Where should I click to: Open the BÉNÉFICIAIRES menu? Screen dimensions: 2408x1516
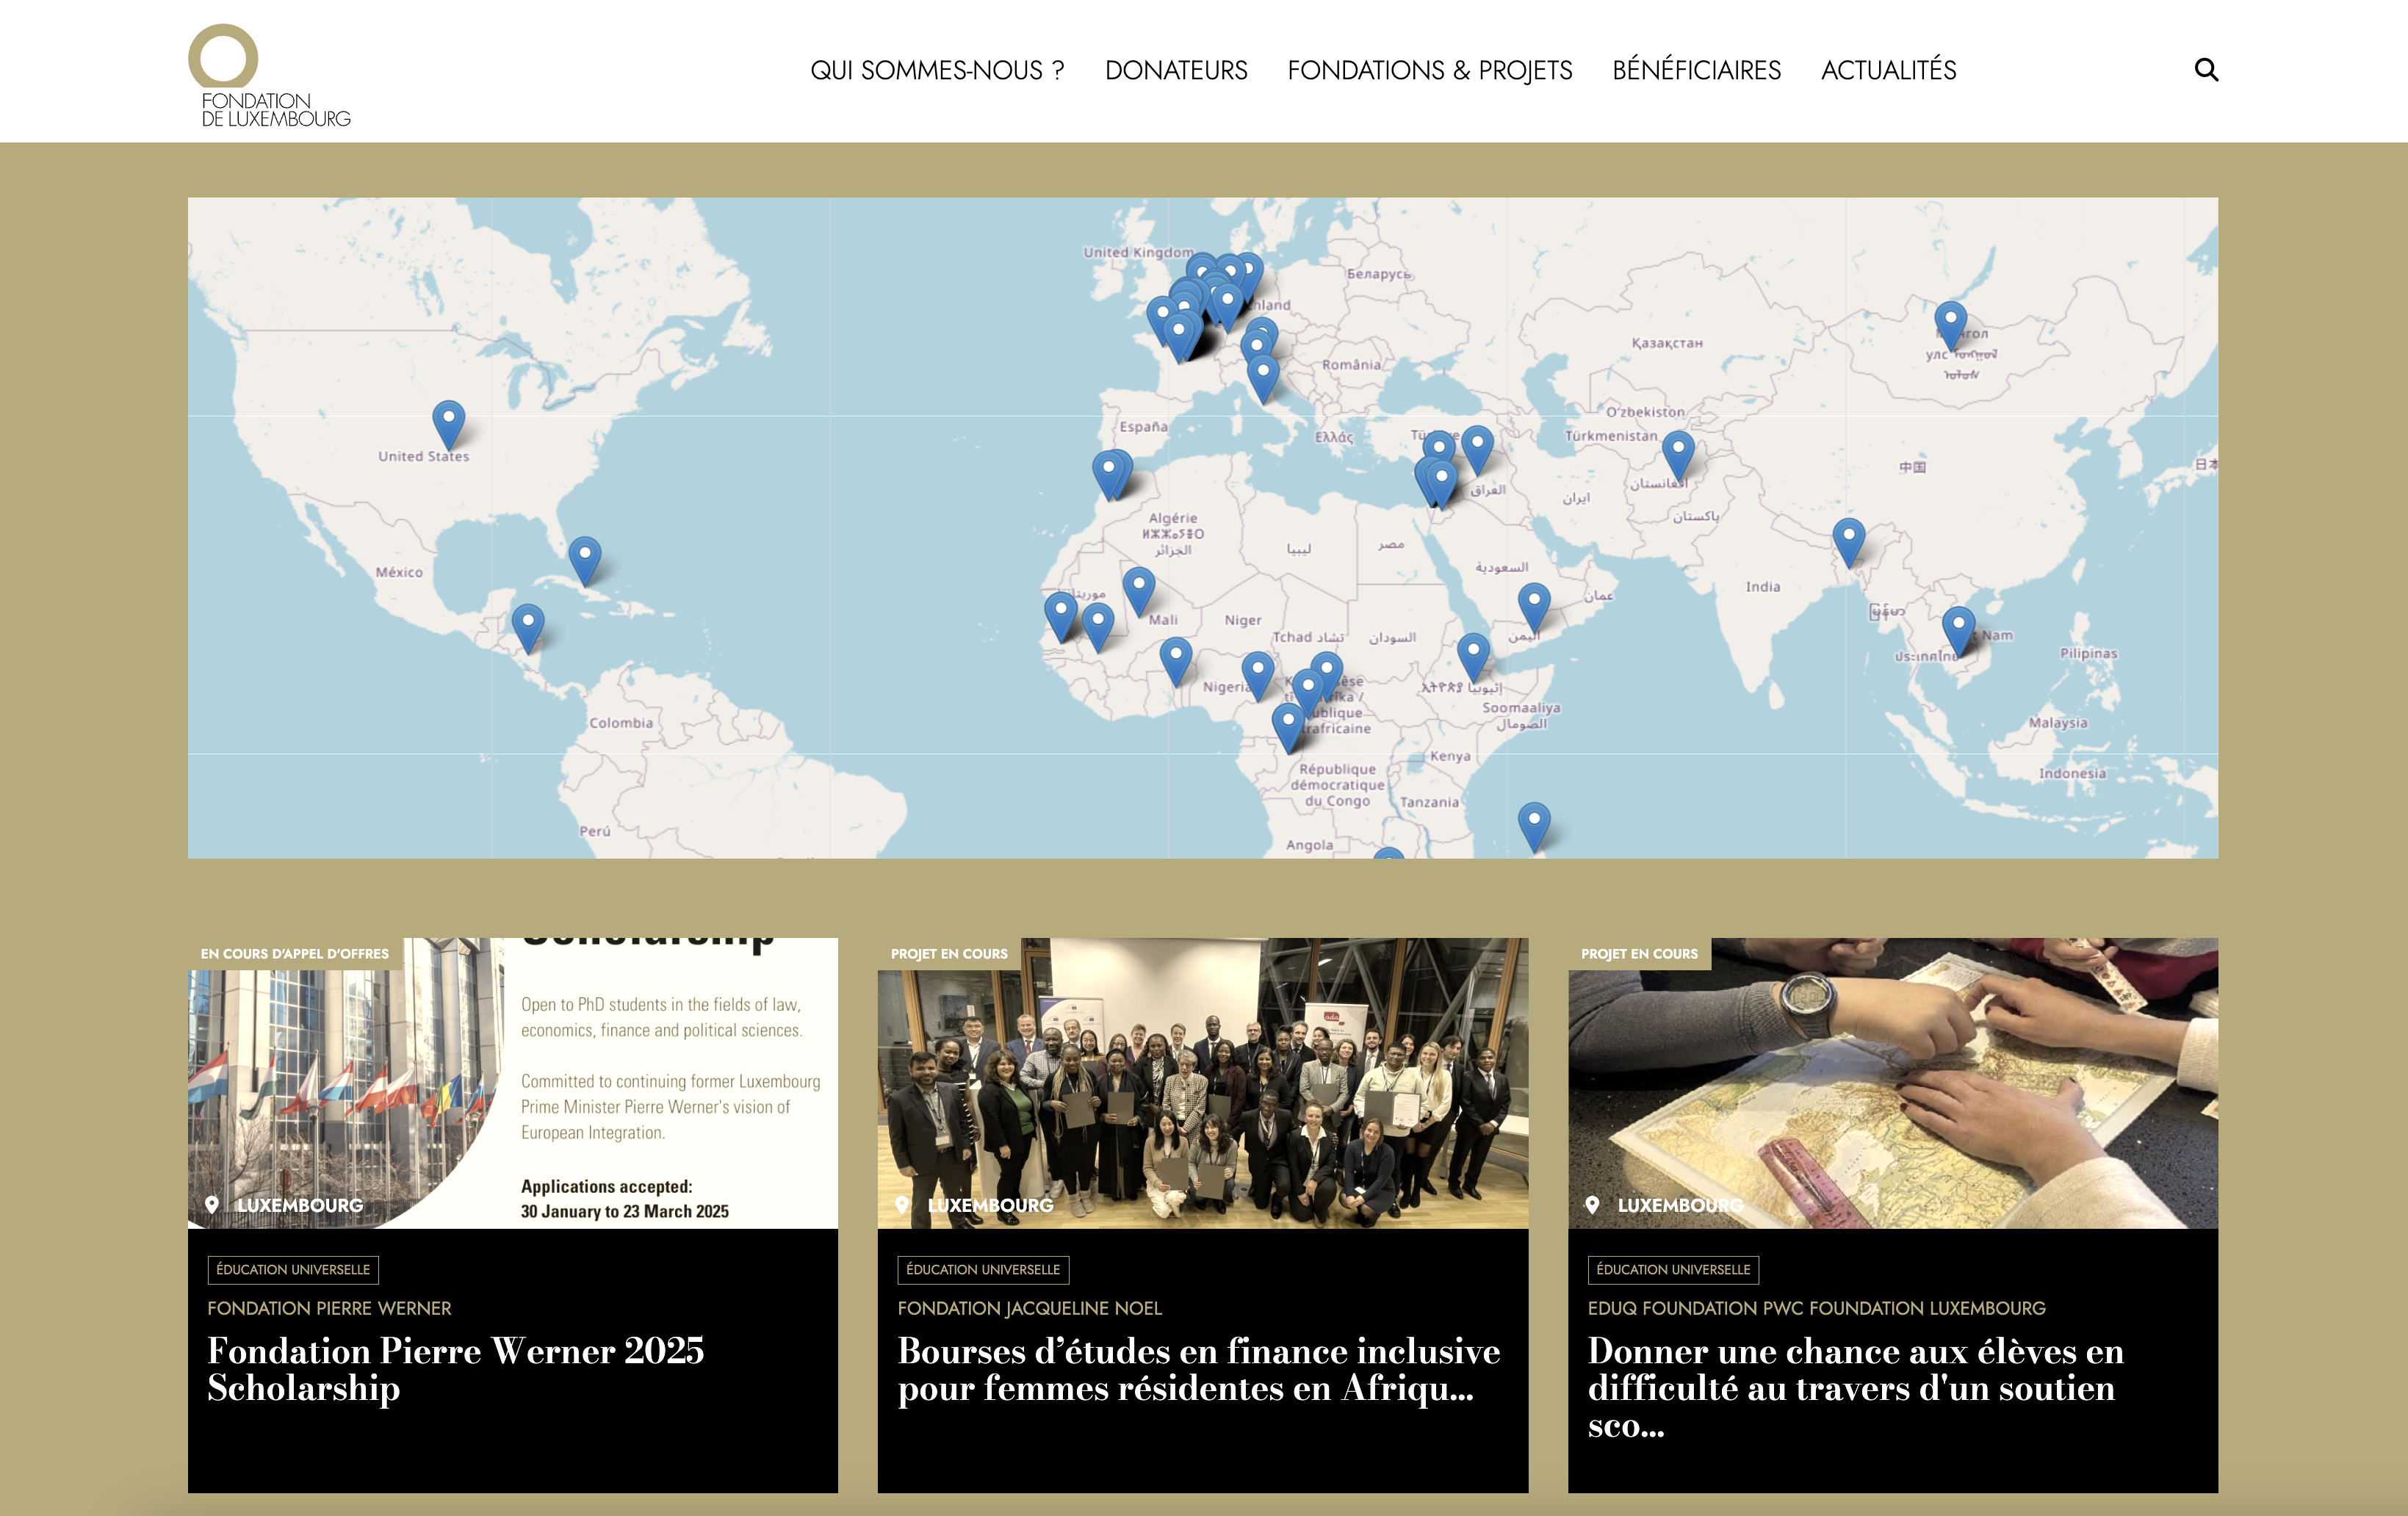tap(1696, 70)
